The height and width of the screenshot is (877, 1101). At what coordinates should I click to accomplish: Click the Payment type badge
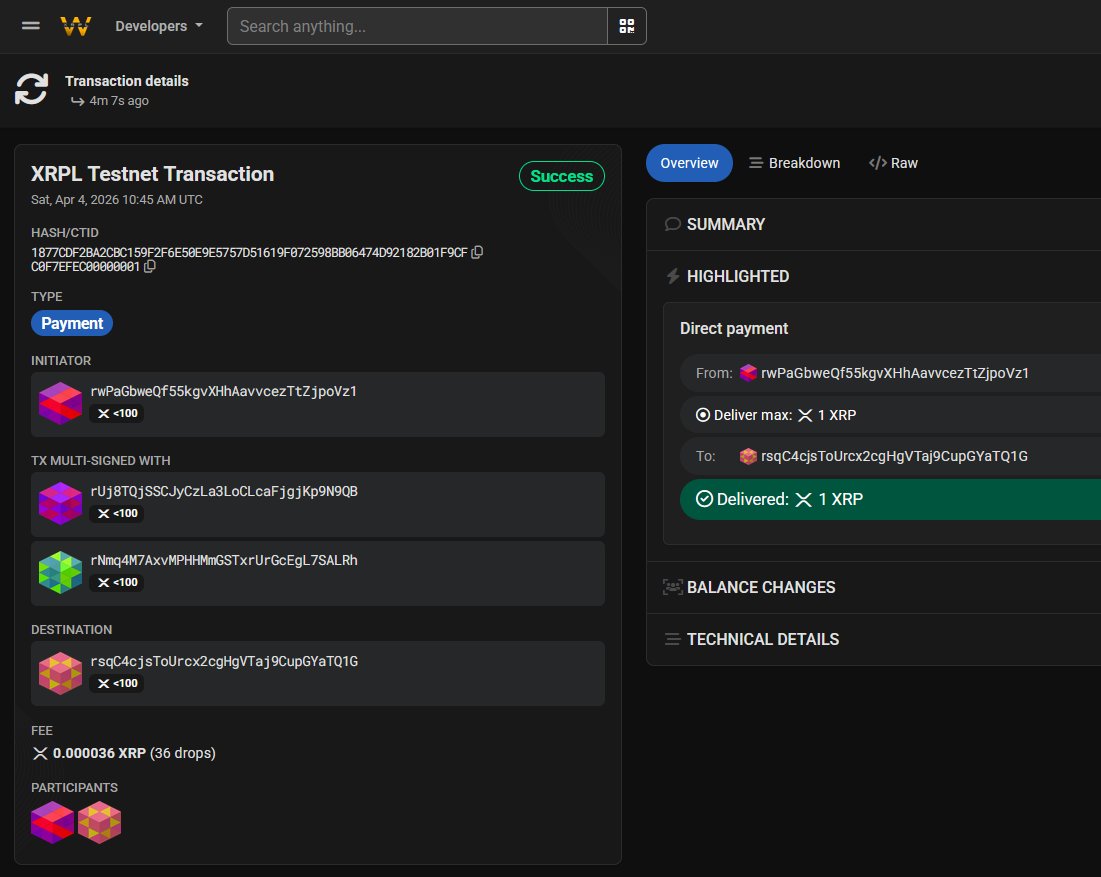point(72,323)
